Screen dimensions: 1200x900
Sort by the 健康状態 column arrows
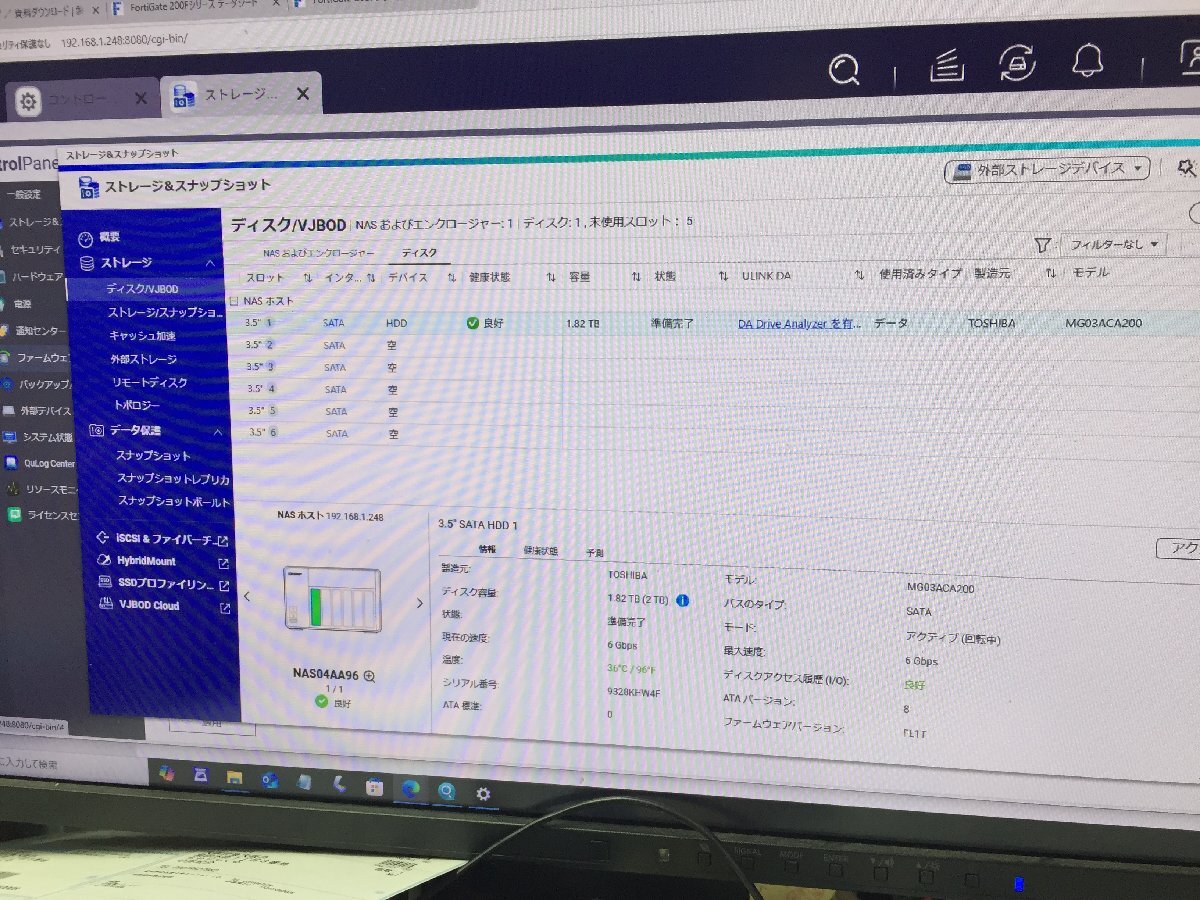pyautogui.click(x=551, y=277)
